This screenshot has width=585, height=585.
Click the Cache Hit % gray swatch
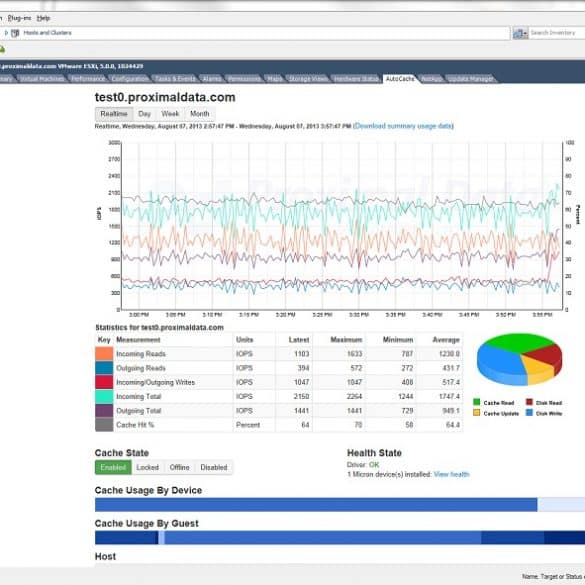click(104, 425)
